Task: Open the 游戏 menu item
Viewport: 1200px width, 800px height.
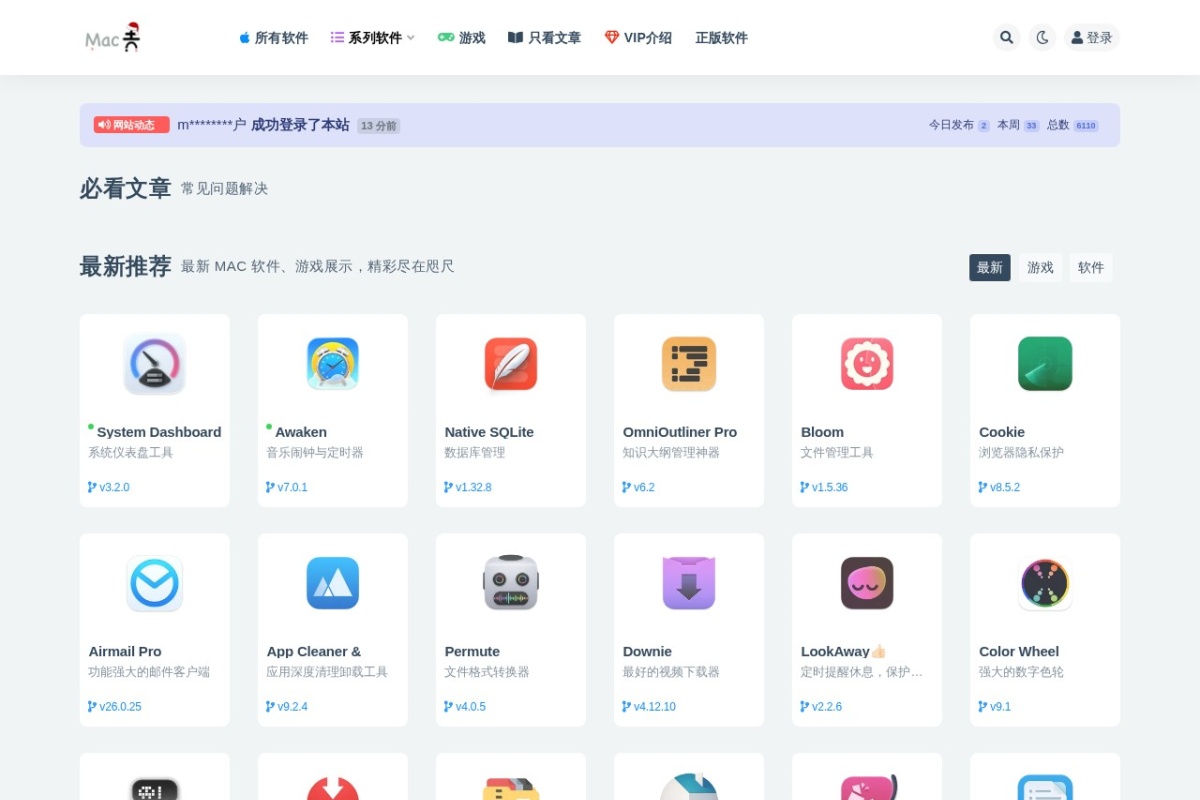Action: click(x=461, y=38)
